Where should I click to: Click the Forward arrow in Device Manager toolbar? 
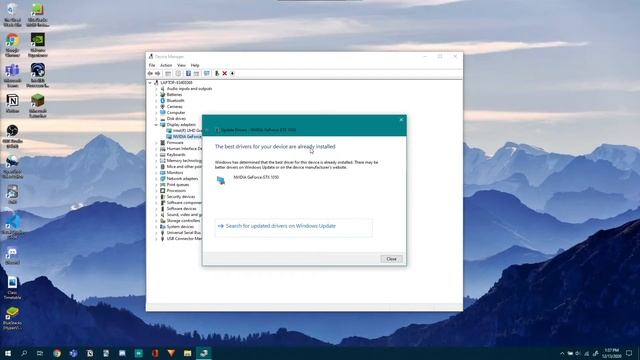(x=158, y=73)
